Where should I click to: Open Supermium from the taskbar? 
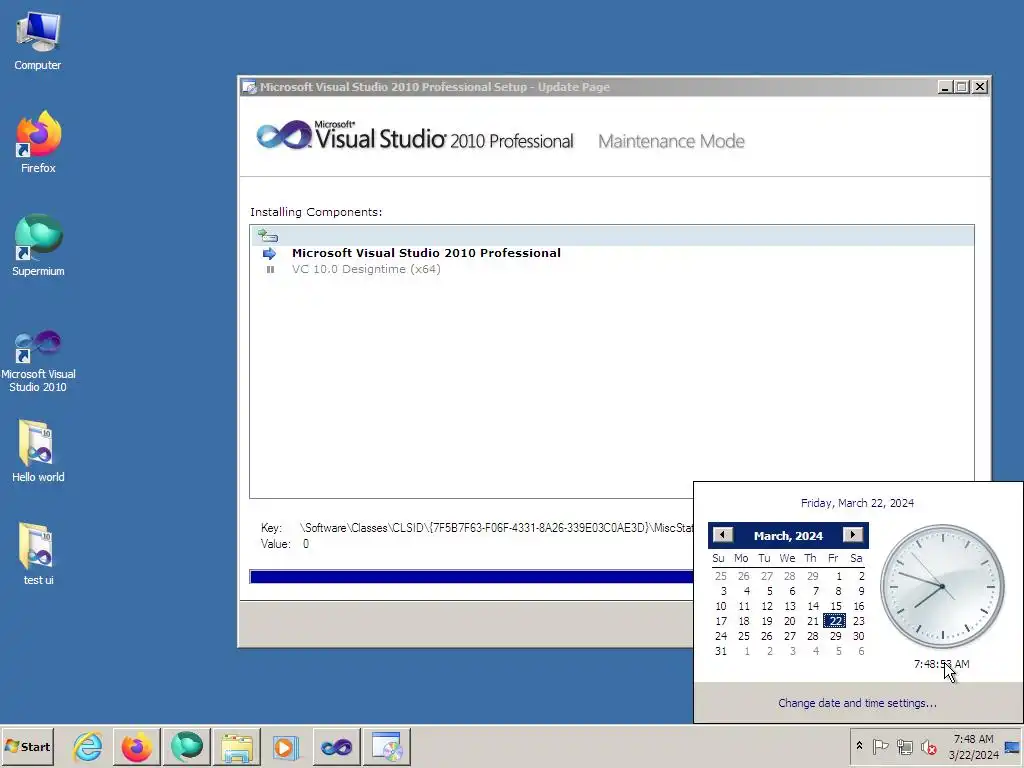[187, 746]
